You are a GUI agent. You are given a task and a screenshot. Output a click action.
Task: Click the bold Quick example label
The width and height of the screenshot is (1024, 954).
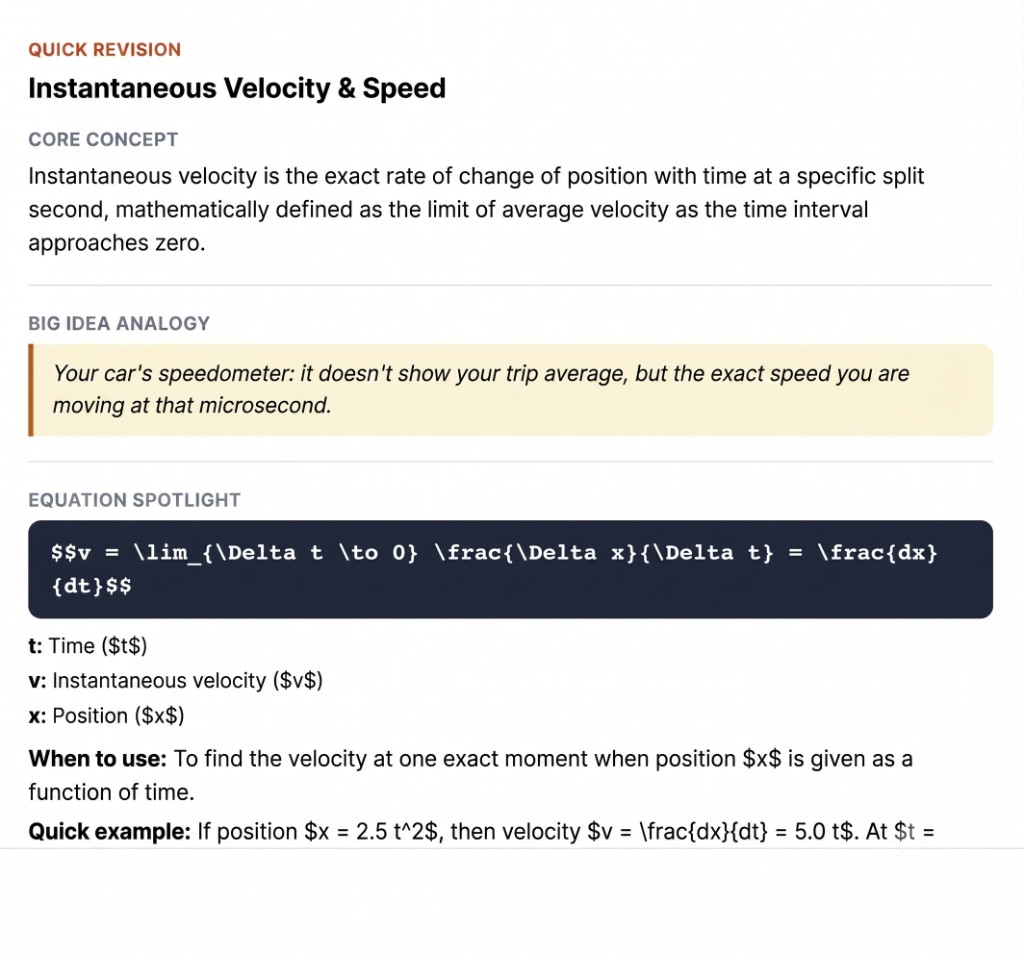point(110,831)
